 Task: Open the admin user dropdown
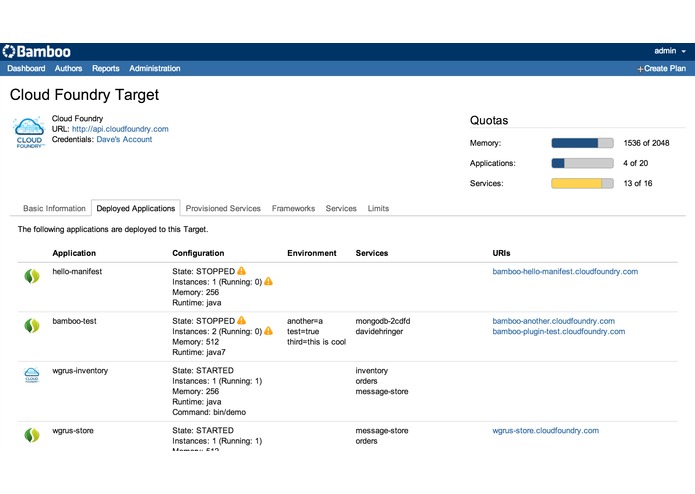(x=670, y=51)
